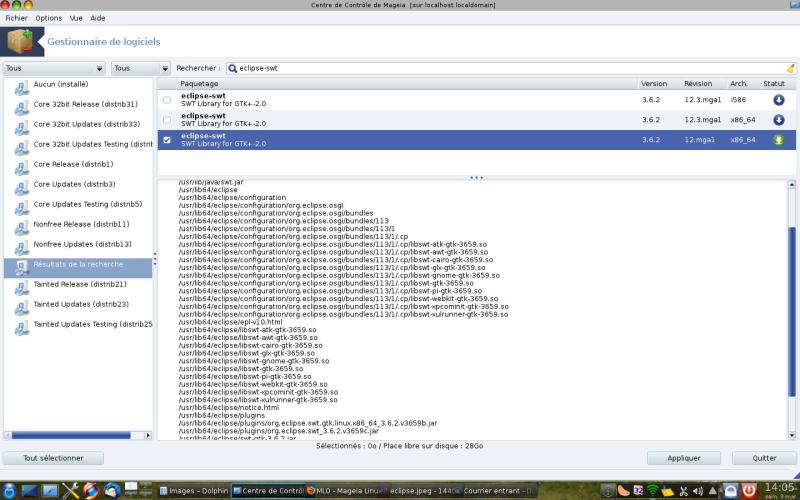Click the clear search broom icon
Image resolution: width=800 pixels, height=500 pixels.
[790, 68]
